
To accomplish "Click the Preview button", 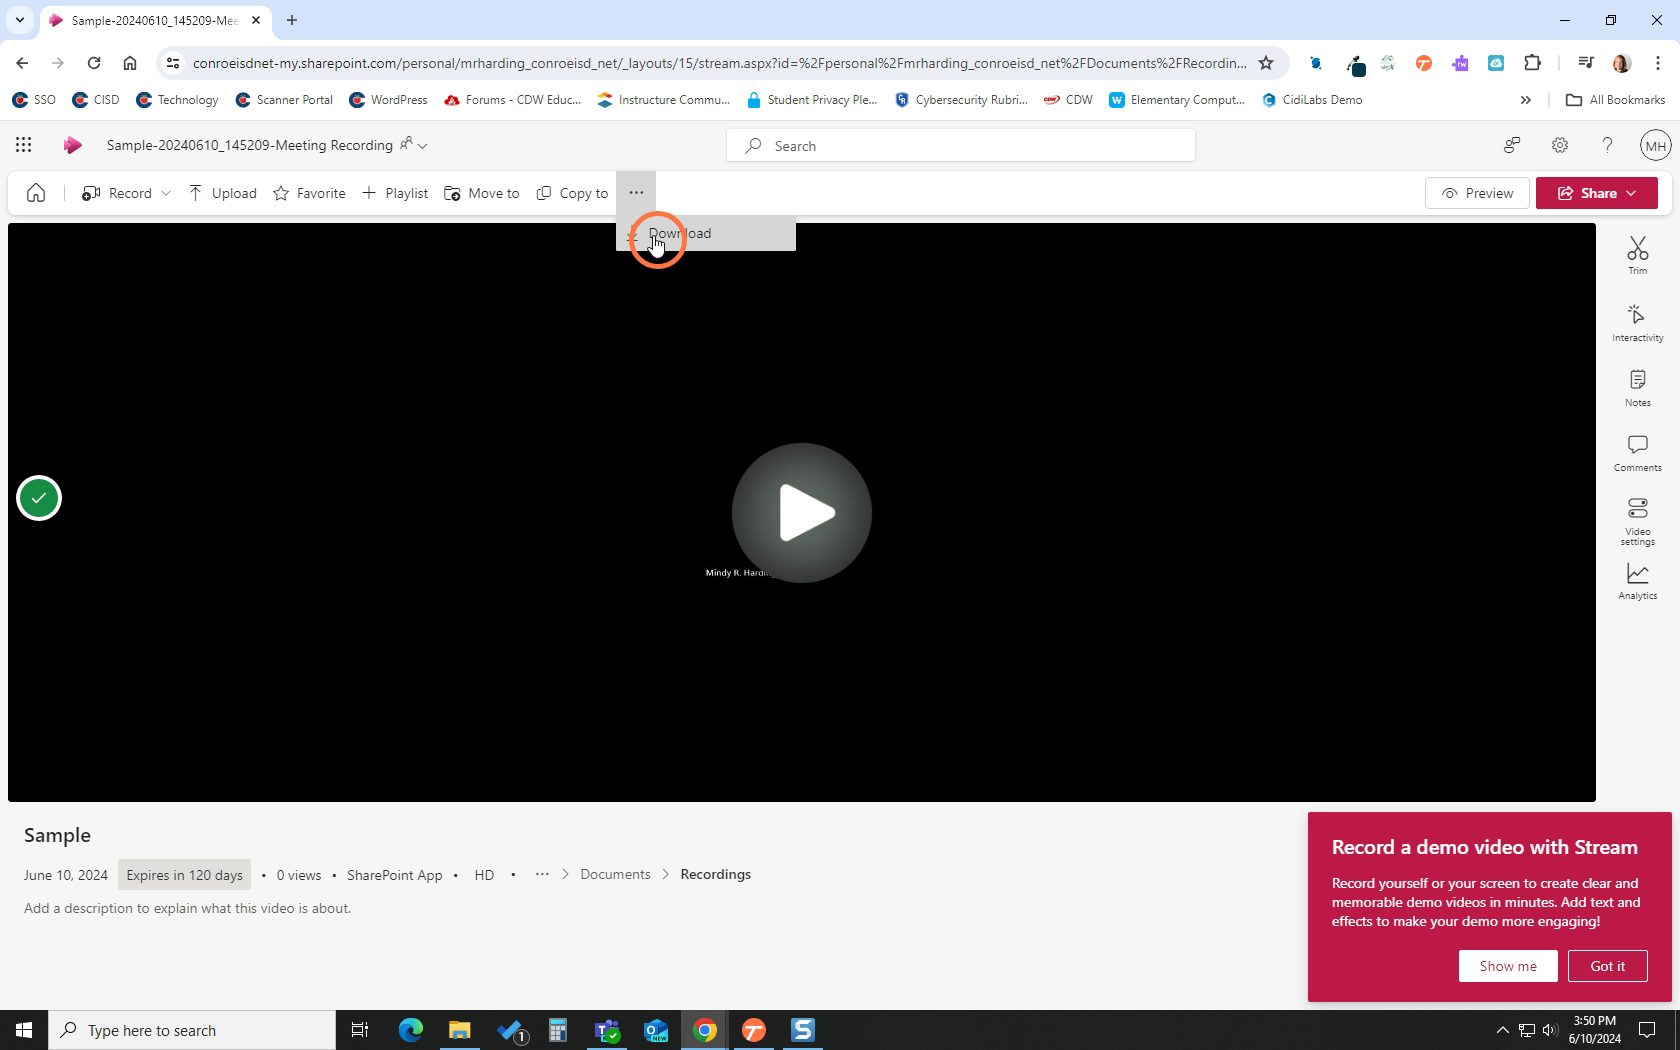I will pyautogui.click(x=1477, y=193).
